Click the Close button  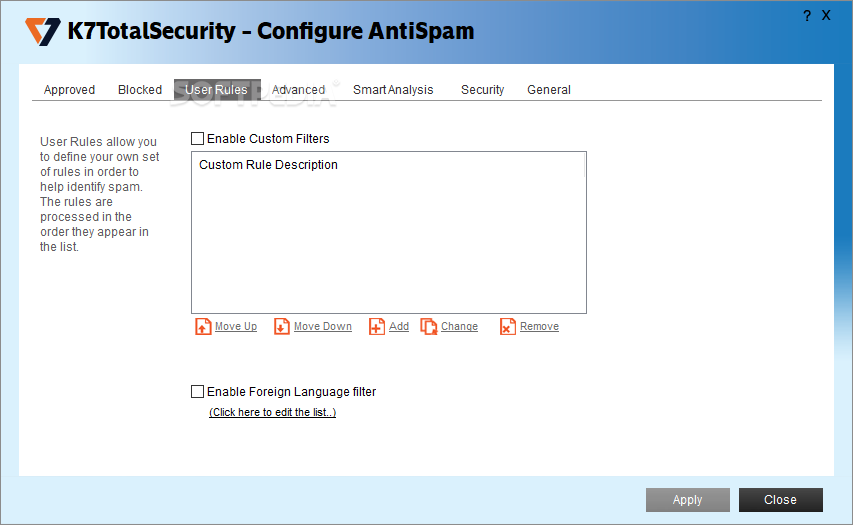click(781, 500)
